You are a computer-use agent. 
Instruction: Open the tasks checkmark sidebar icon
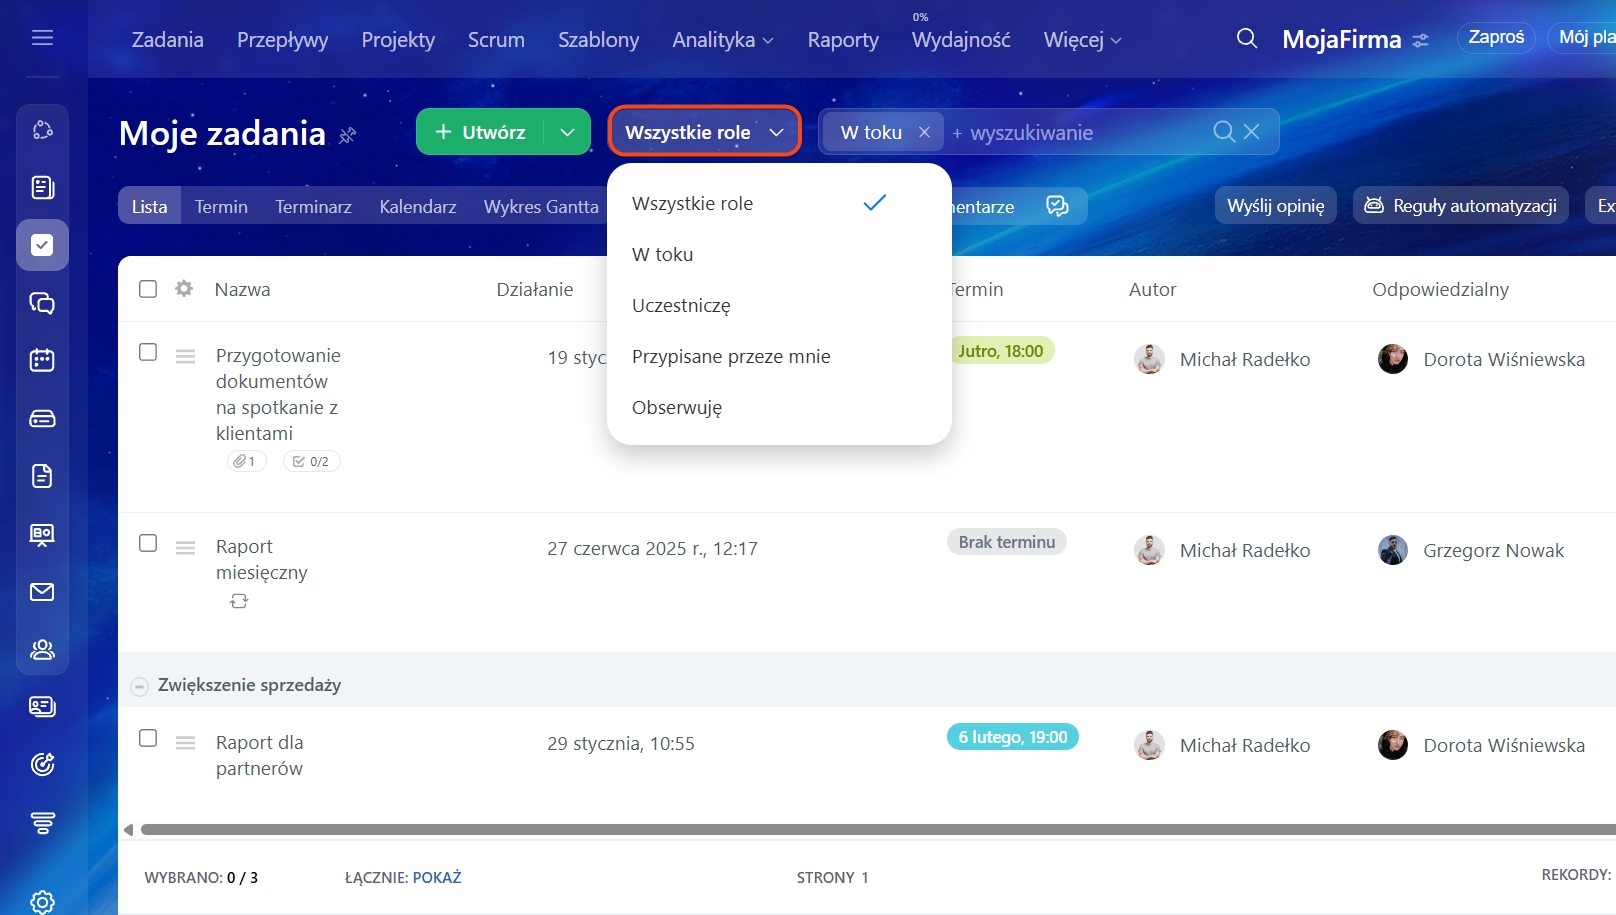pos(42,245)
